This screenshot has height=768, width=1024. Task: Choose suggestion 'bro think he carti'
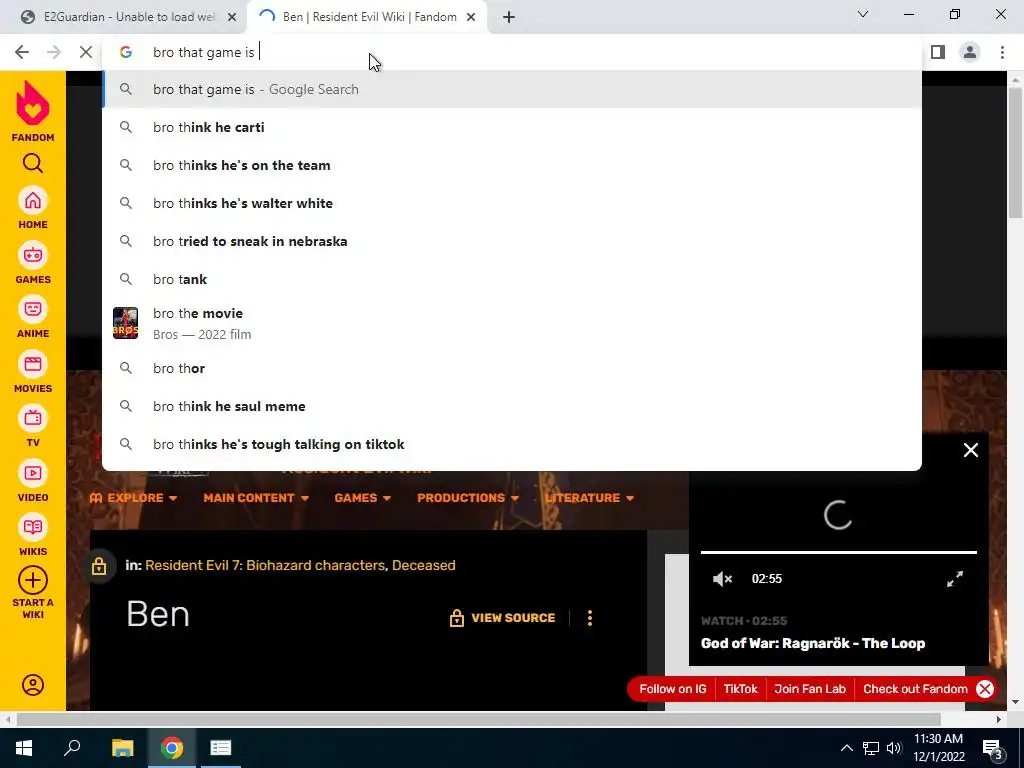click(x=512, y=127)
